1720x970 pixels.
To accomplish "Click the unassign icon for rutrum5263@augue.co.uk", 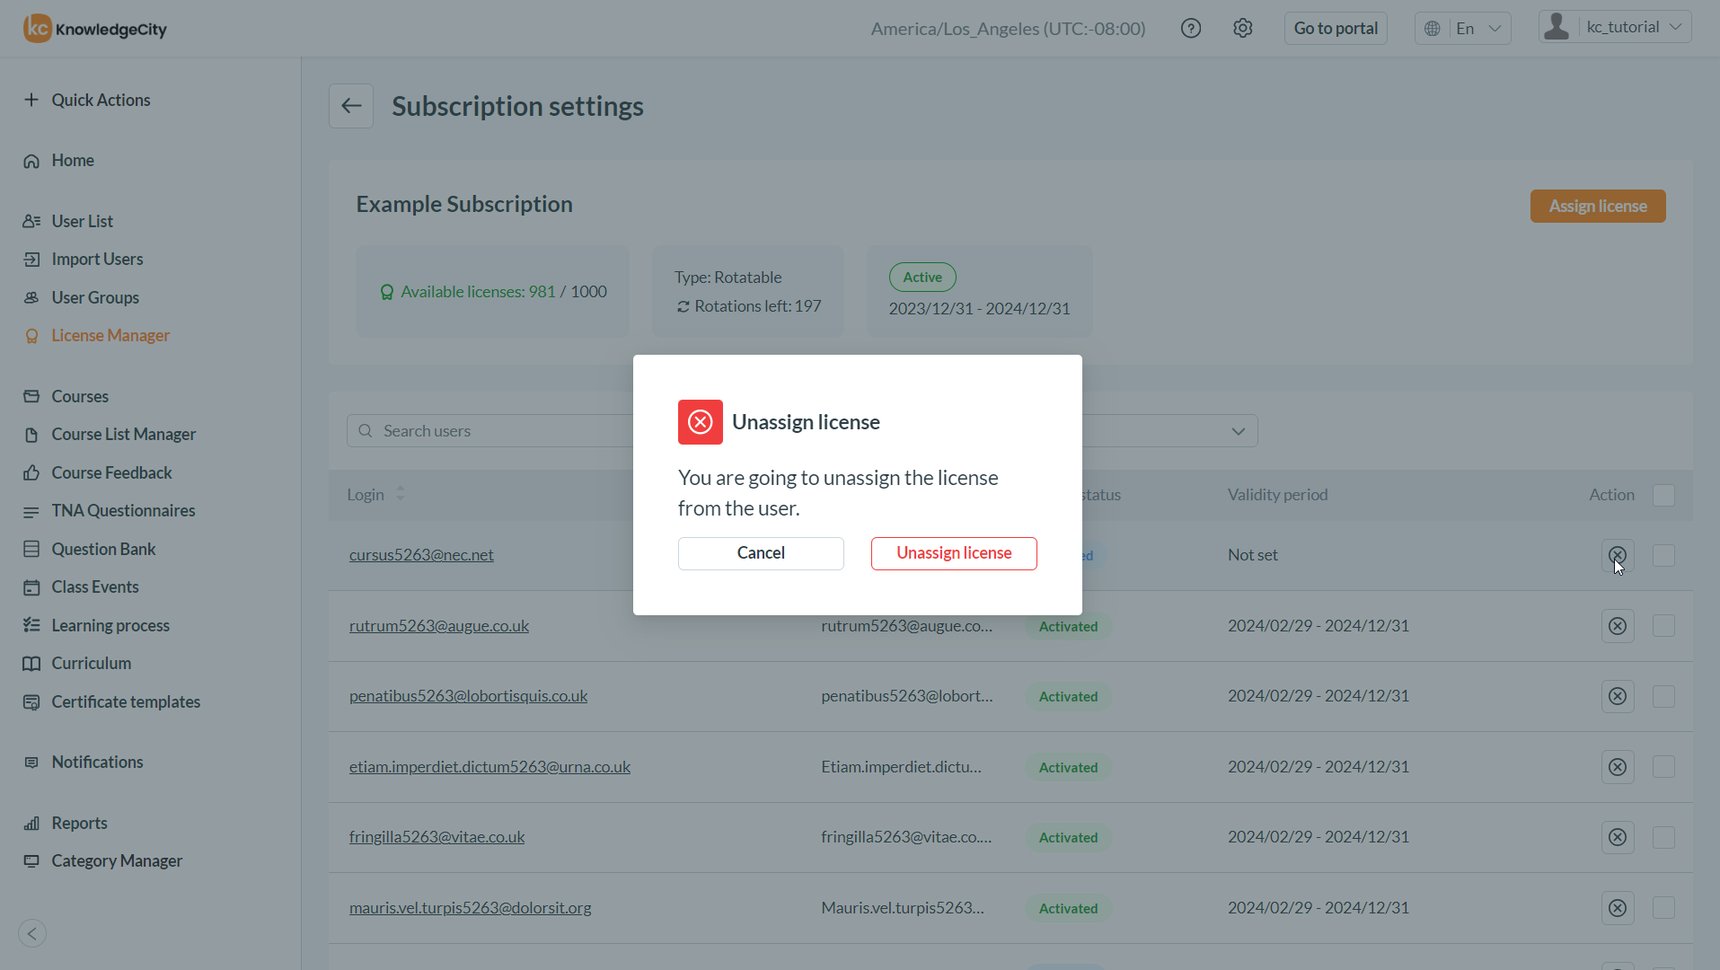I will click(1617, 626).
